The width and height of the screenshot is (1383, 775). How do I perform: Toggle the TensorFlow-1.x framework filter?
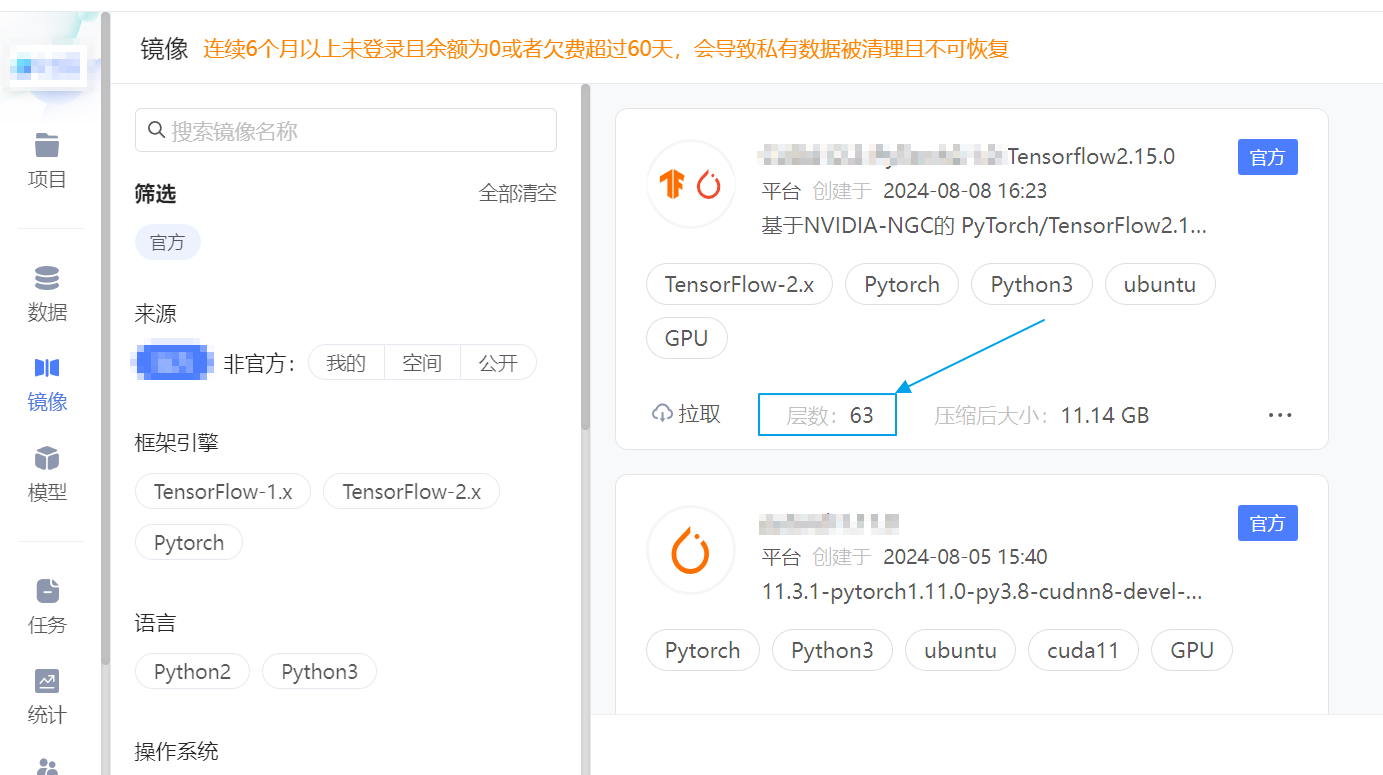coord(223,492)
